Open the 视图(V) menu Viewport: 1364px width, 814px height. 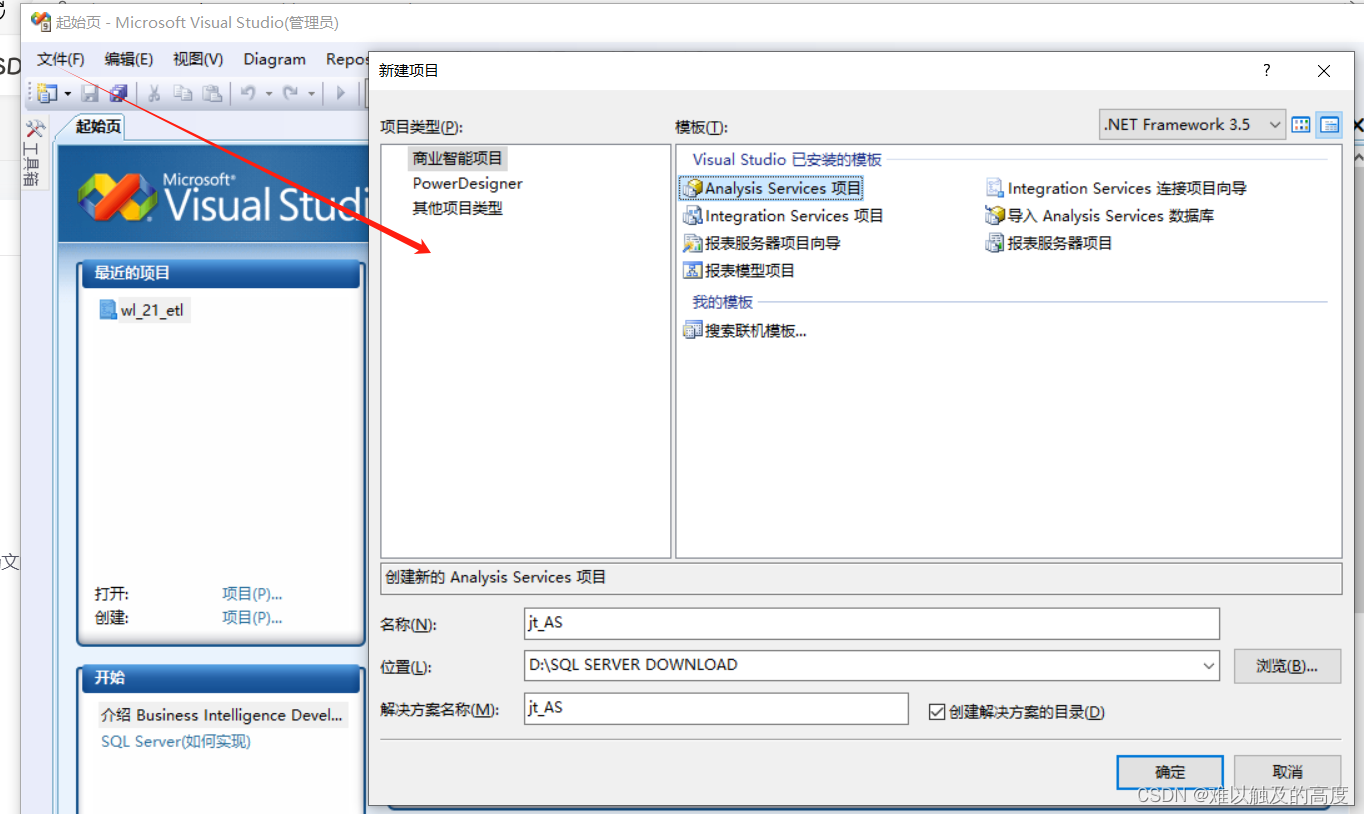pos(198,59)
